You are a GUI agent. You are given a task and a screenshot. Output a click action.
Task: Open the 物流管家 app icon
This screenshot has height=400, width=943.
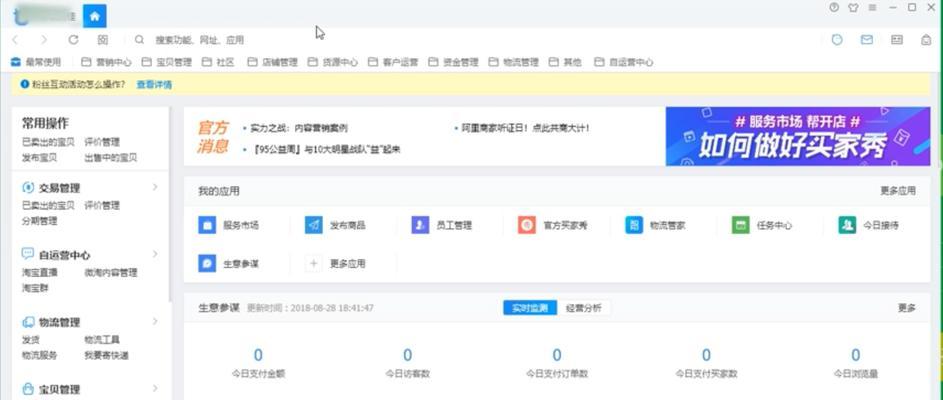pyautogui.click(x=634, y=226)
